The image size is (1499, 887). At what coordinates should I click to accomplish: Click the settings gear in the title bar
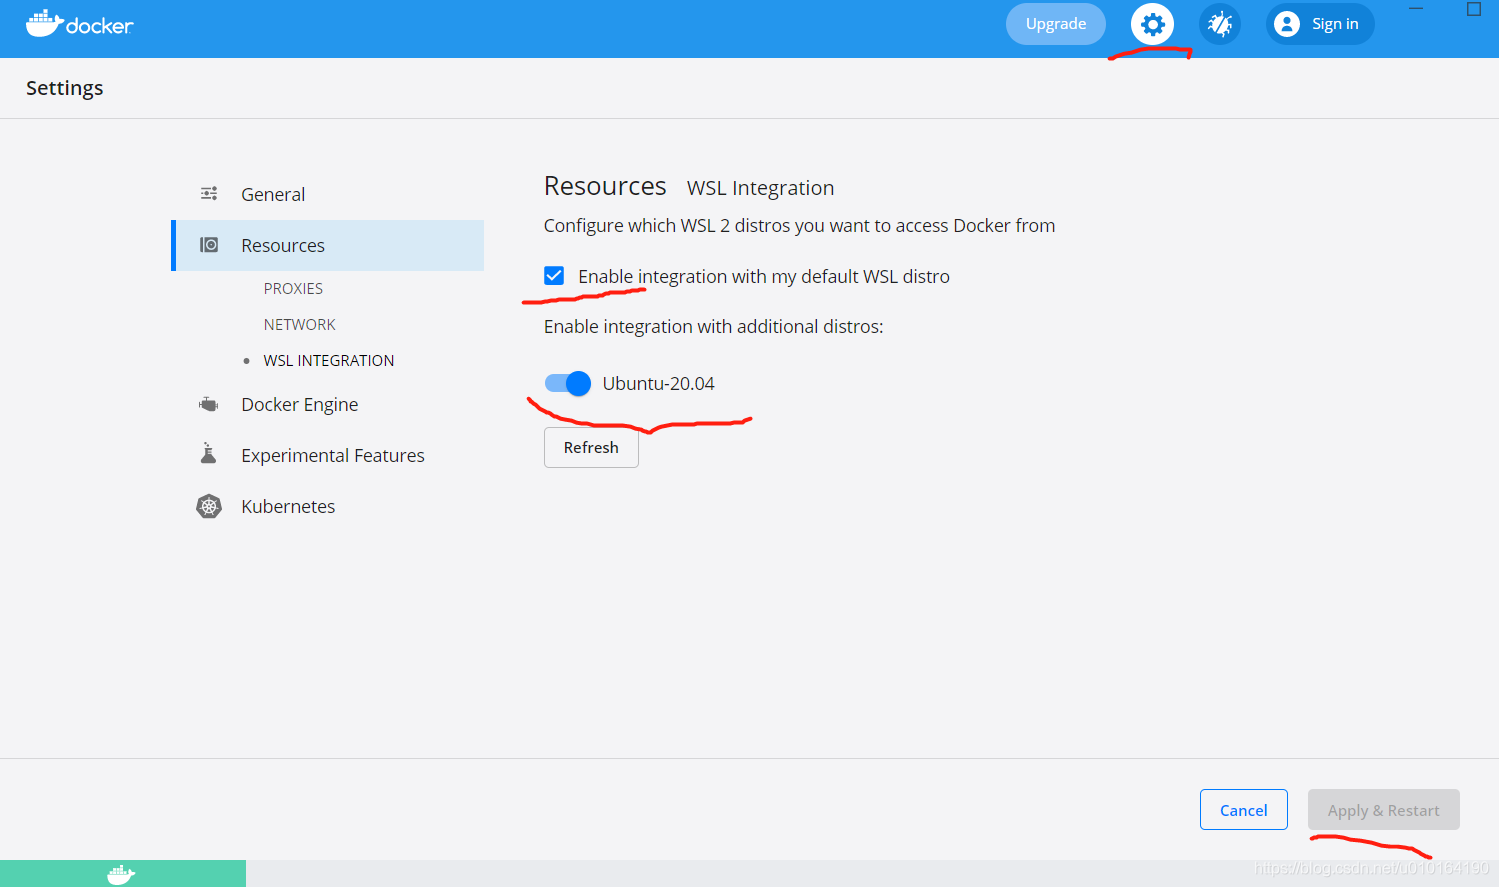tap(1152, 23)
